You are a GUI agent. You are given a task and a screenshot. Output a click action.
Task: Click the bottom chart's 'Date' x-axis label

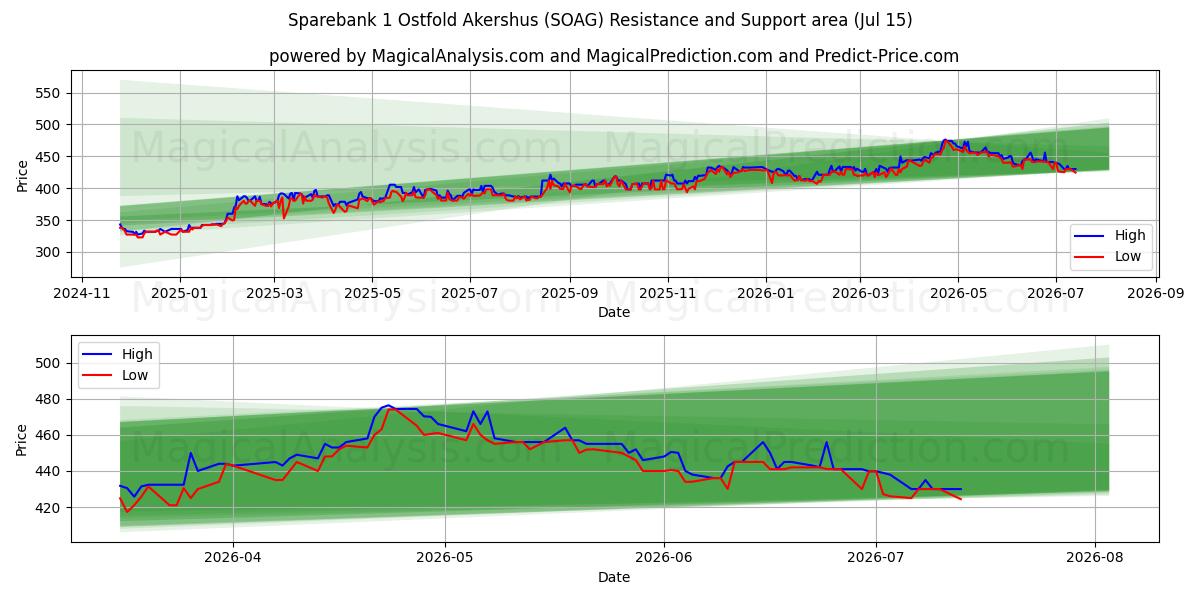tap(614, 577)
